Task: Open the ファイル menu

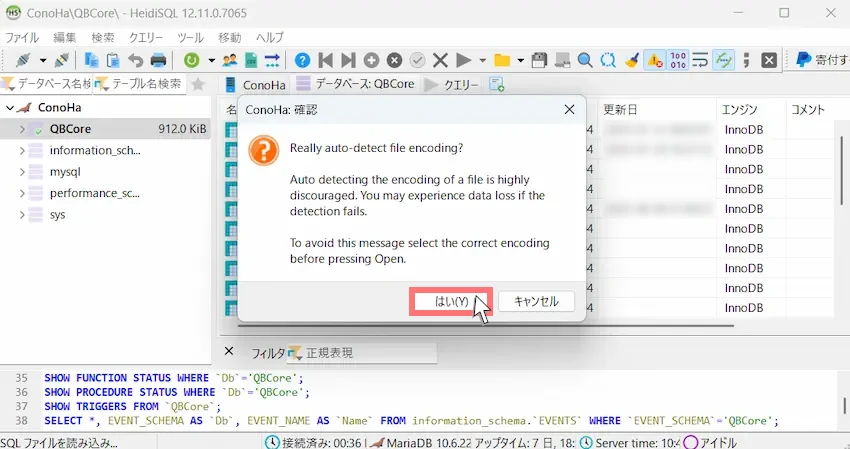Action: coord(22,37)
